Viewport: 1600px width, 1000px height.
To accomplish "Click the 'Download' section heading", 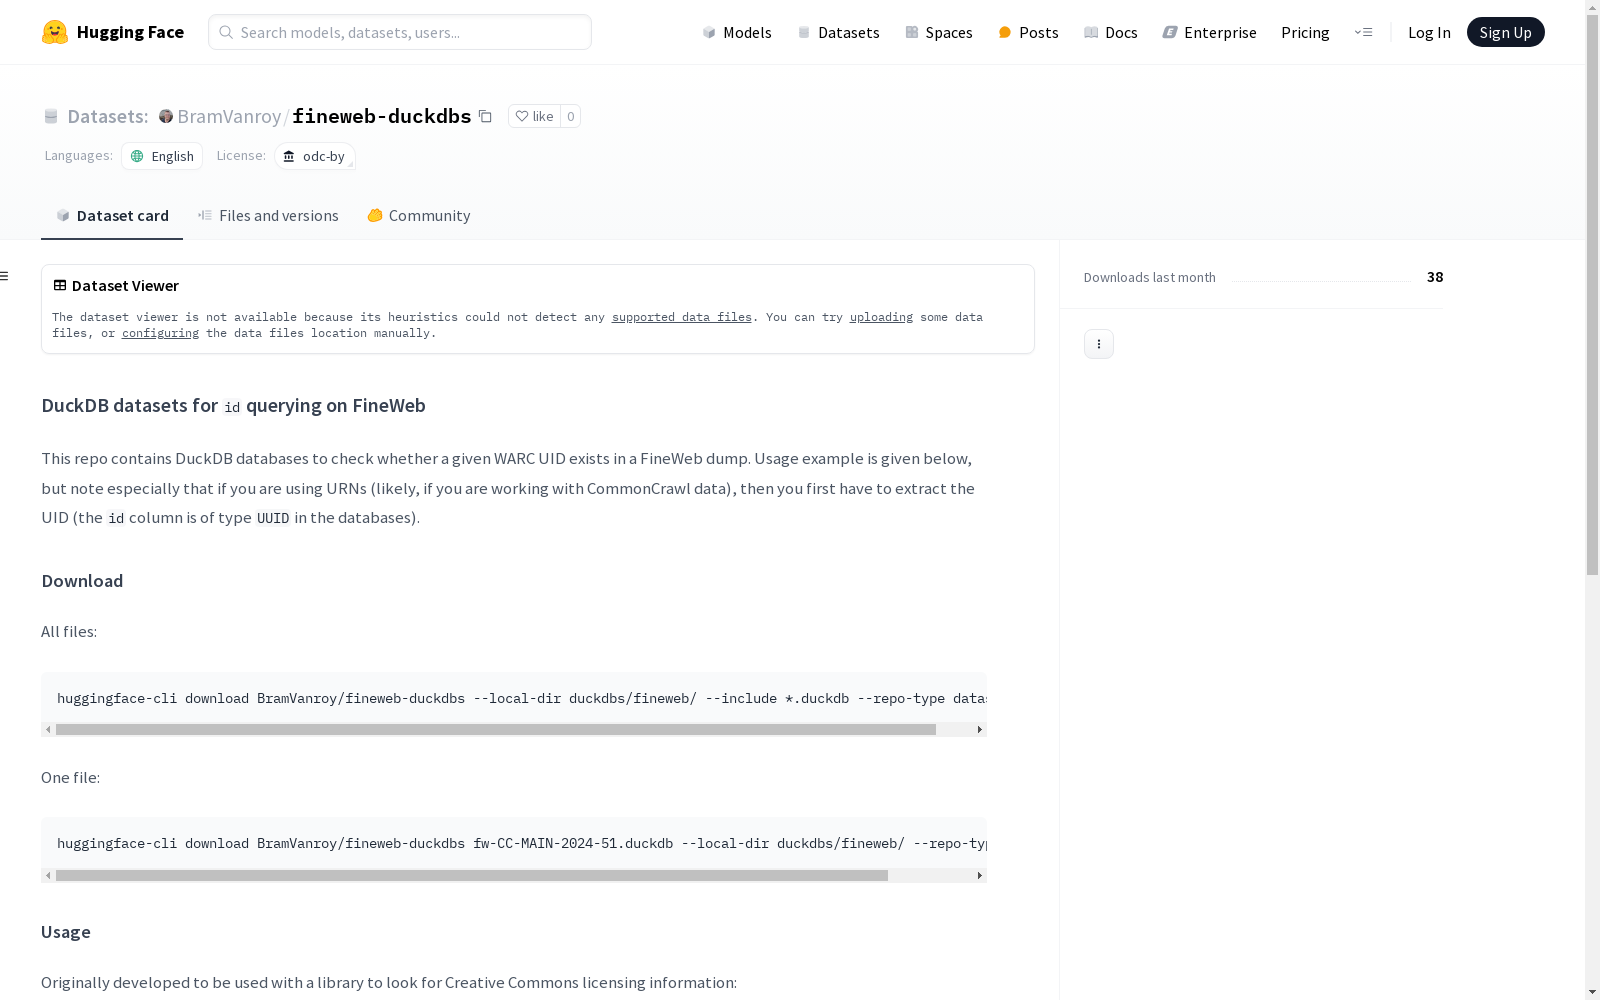I will point(82,581).
